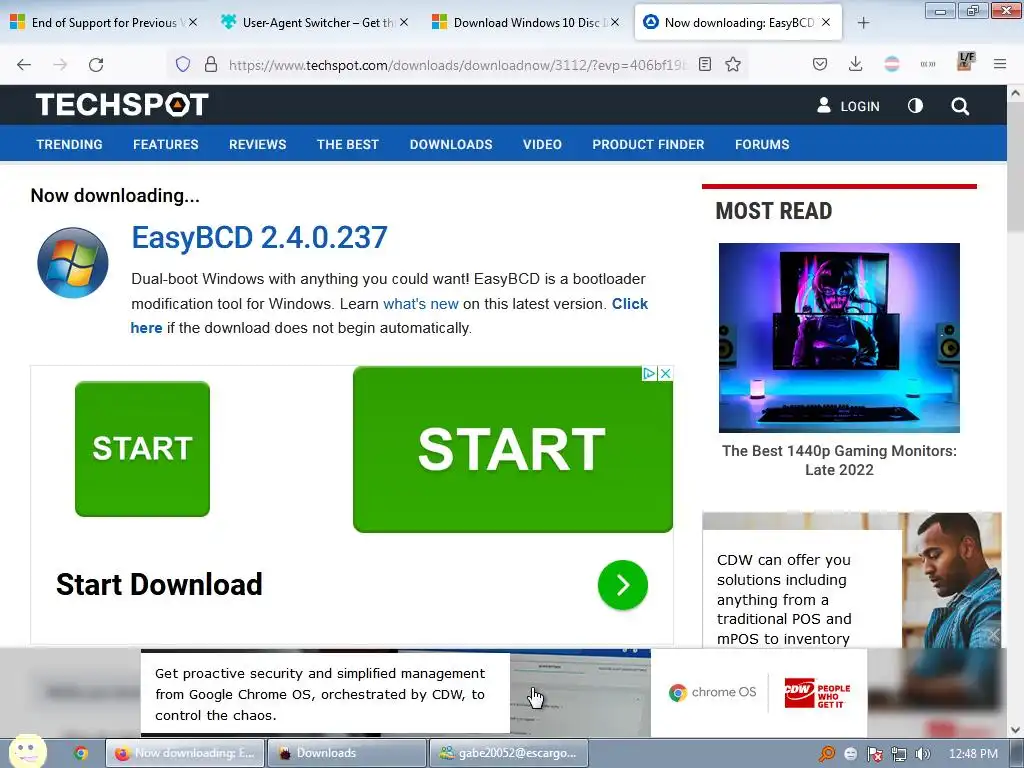Click the volume speaker tray icon
Screen dimensions: 1024x768
pyautogui.click(x=923, y=754)
